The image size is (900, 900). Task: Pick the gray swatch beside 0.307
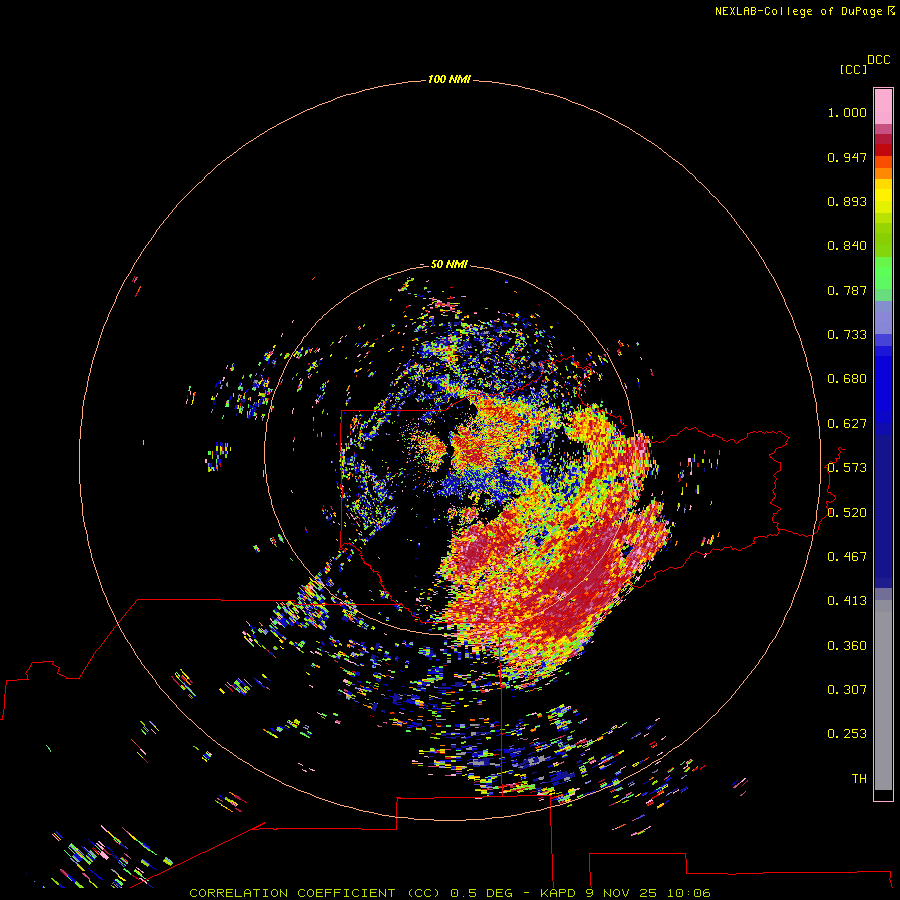[883, 695]
